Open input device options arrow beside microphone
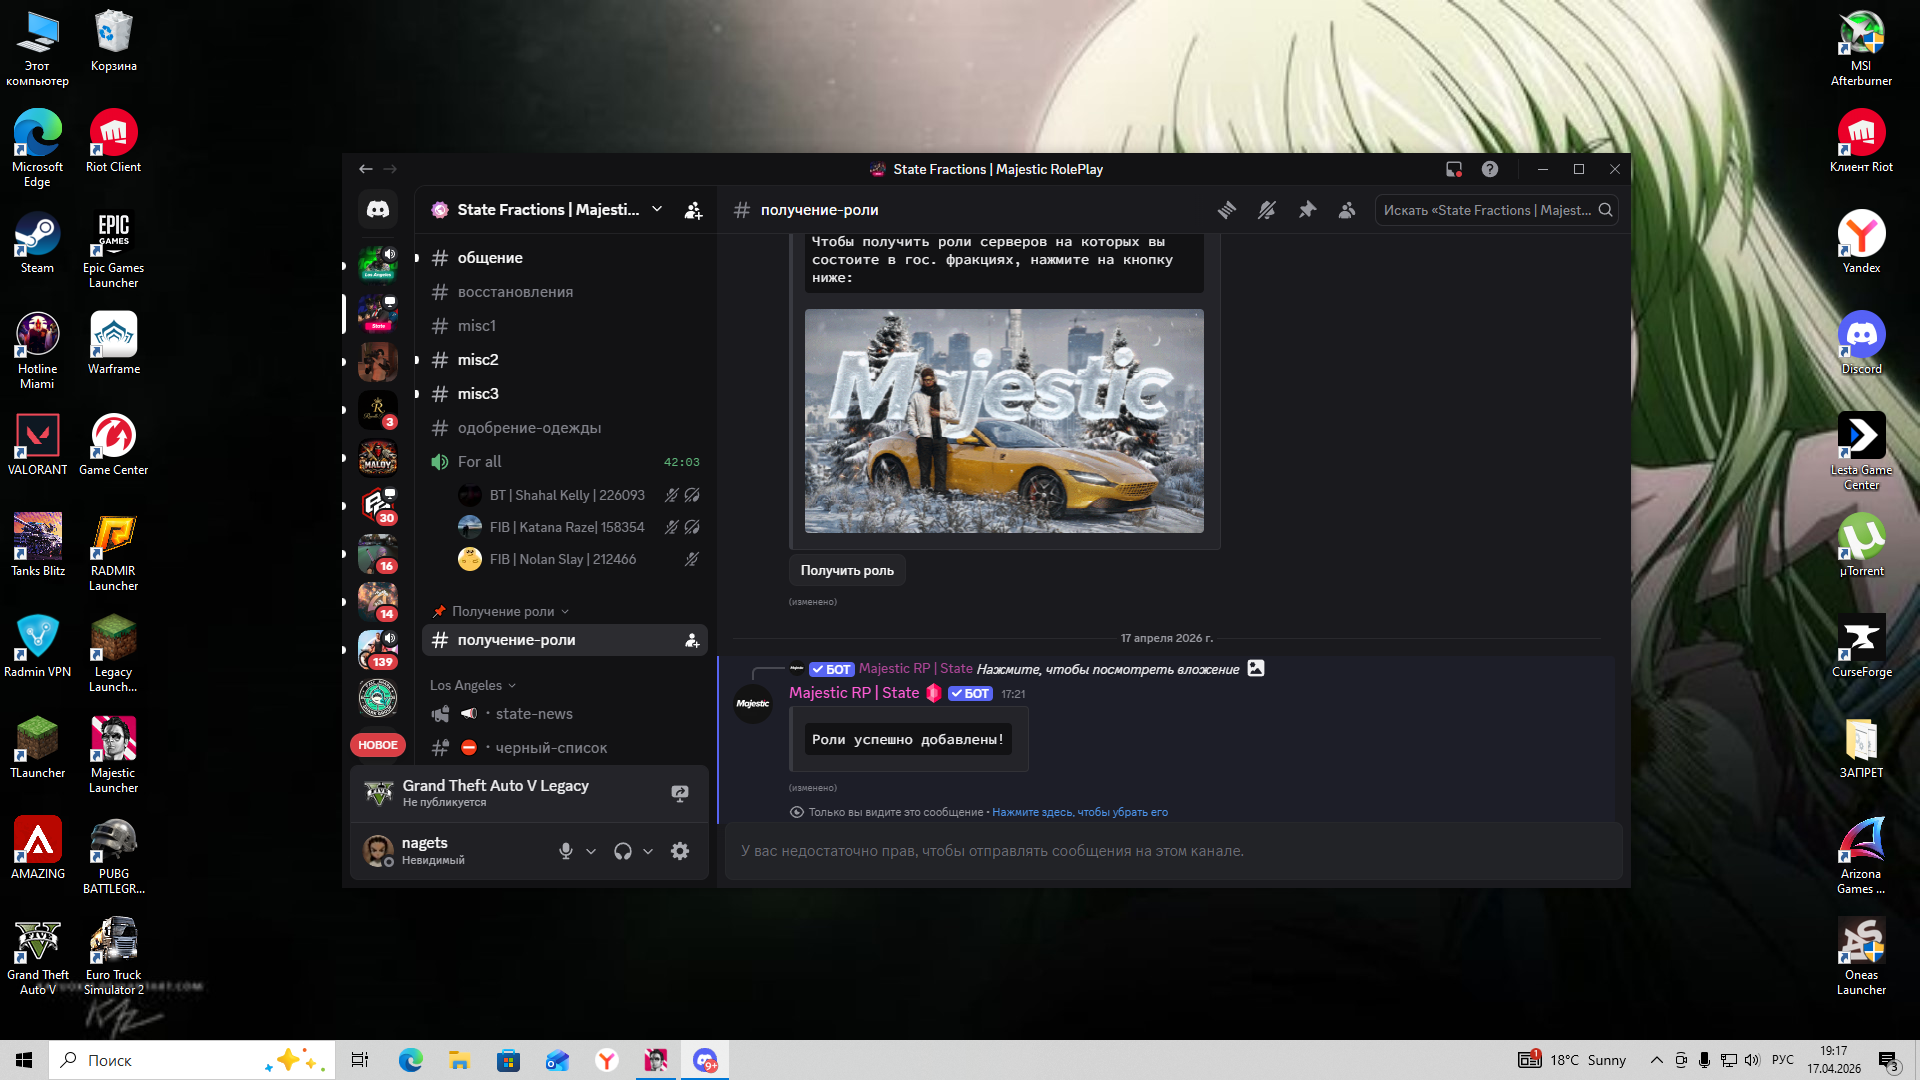The image size is (1920, 1080). 591,851
